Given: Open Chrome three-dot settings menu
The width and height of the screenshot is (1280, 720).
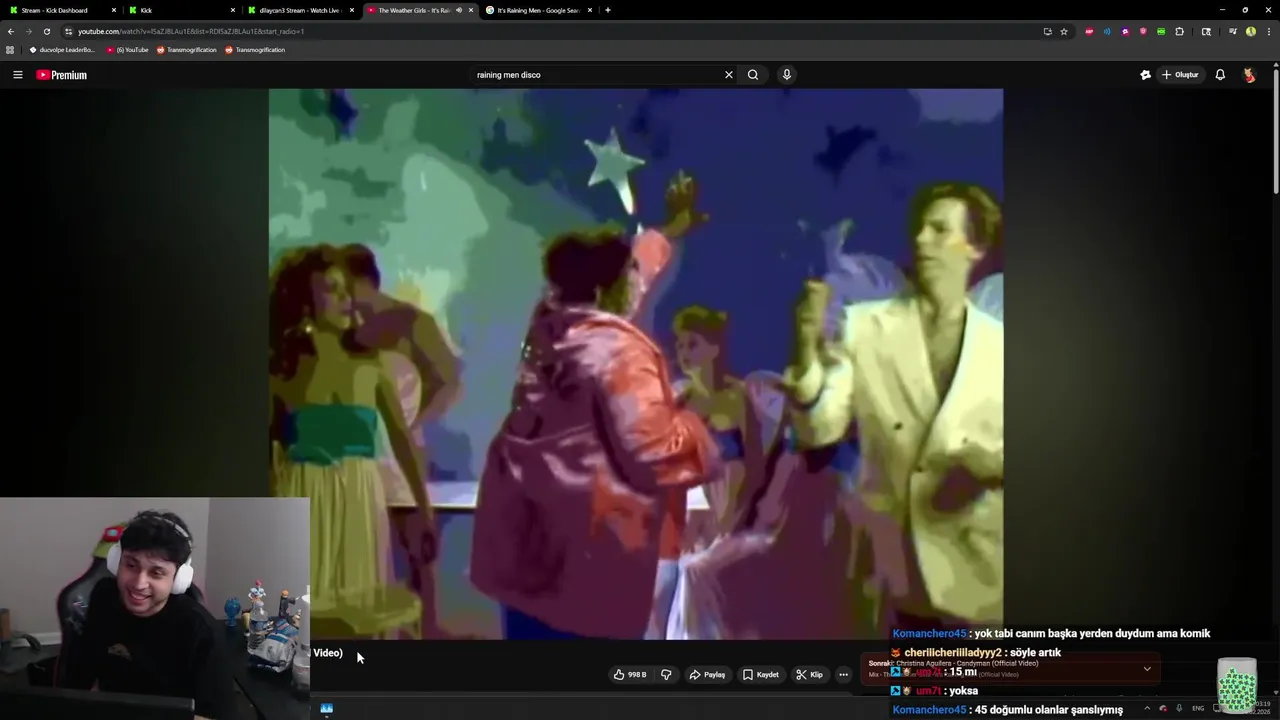Looking at the screenshot, I should 1268,31.
